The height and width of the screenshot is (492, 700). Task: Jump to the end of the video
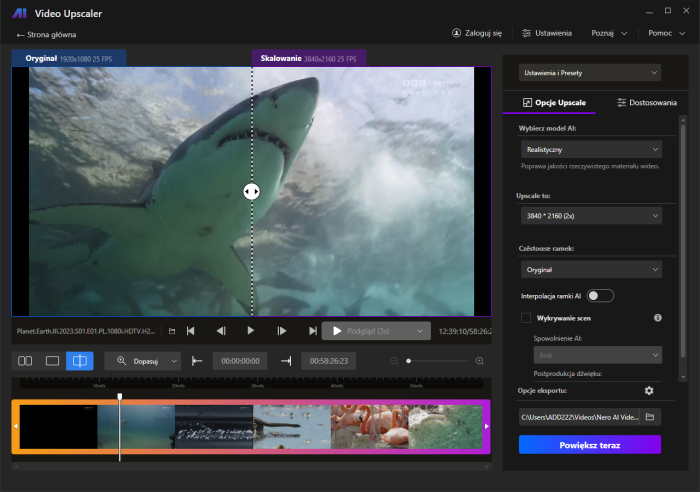click(x=312, y=331)
